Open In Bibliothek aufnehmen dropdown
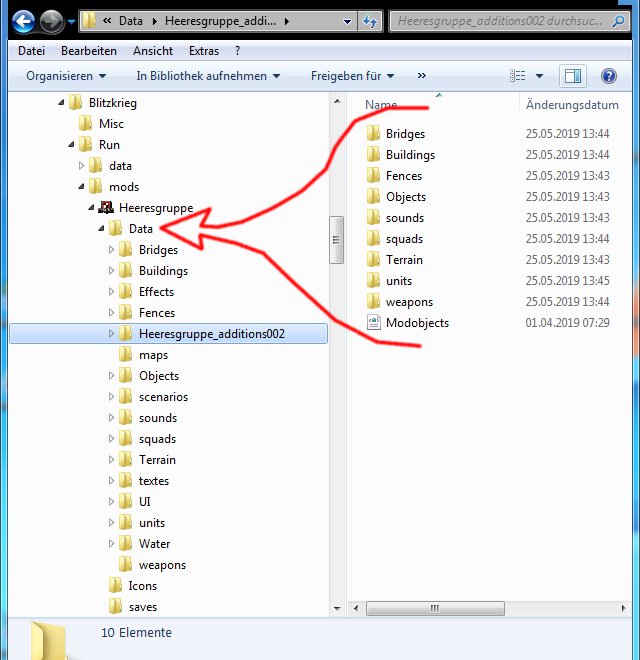This screenshot has height=660, width=640. pos(208,76)
